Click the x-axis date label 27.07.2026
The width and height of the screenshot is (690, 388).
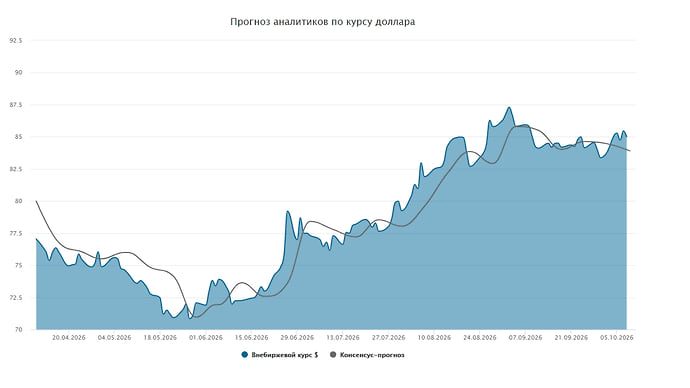click(389, 337)
